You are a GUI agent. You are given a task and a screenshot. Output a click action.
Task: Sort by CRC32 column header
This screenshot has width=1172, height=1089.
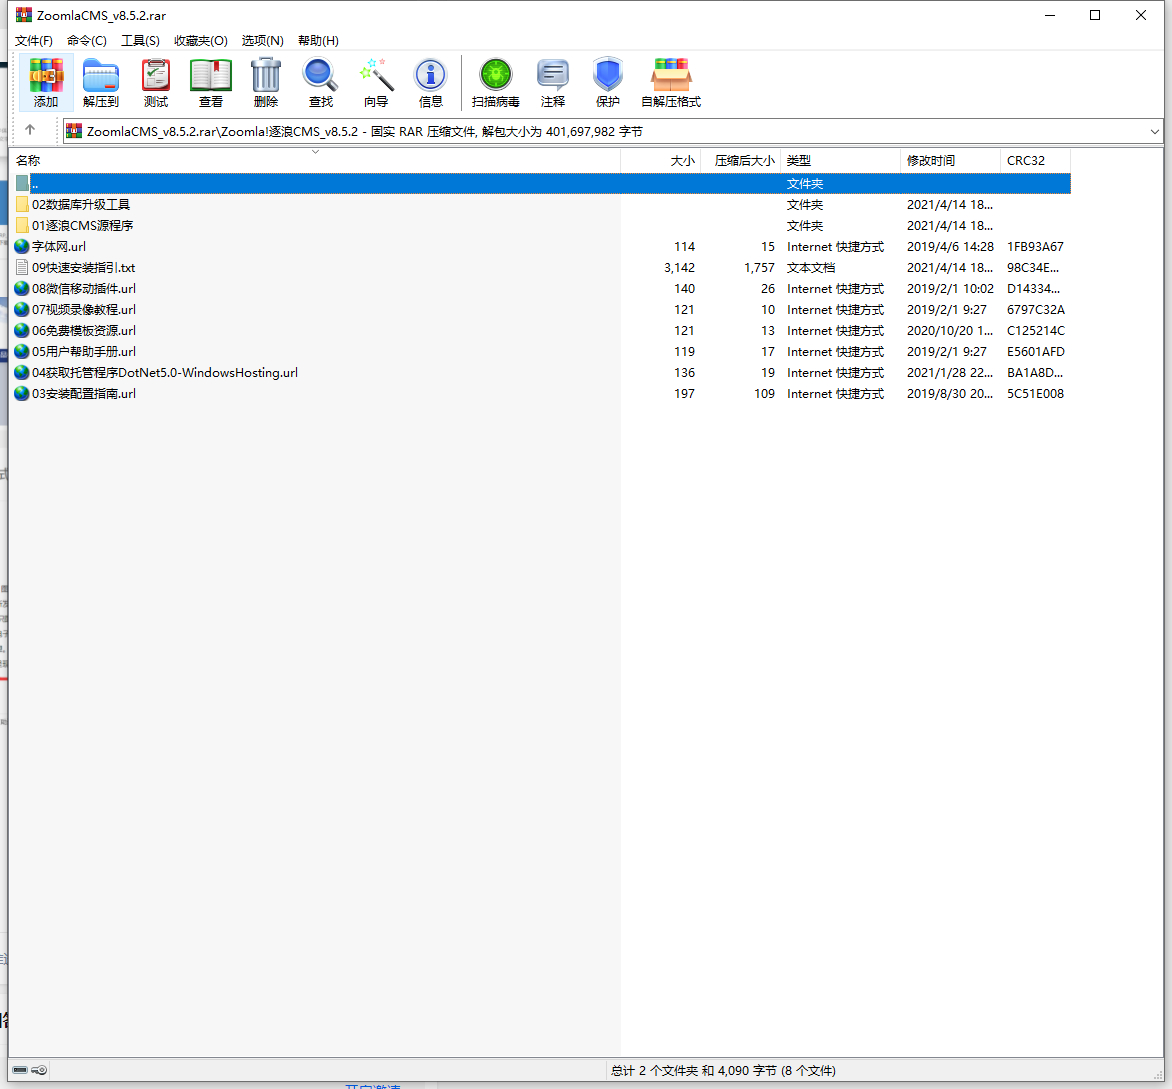click(x=1036, y=161)
